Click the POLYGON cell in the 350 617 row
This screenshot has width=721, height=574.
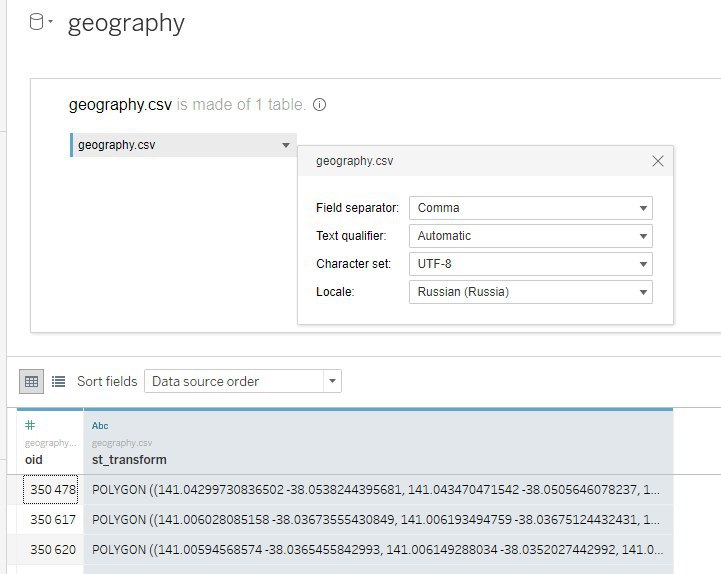click(x=378, y=520)
